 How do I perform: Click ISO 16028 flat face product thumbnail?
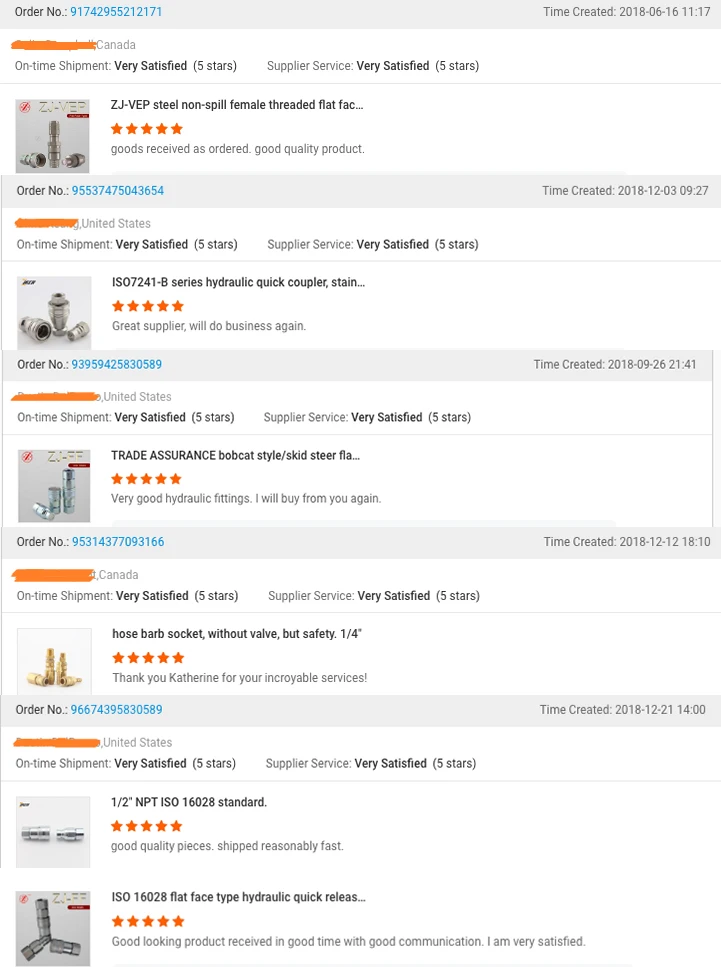[53, 927]
